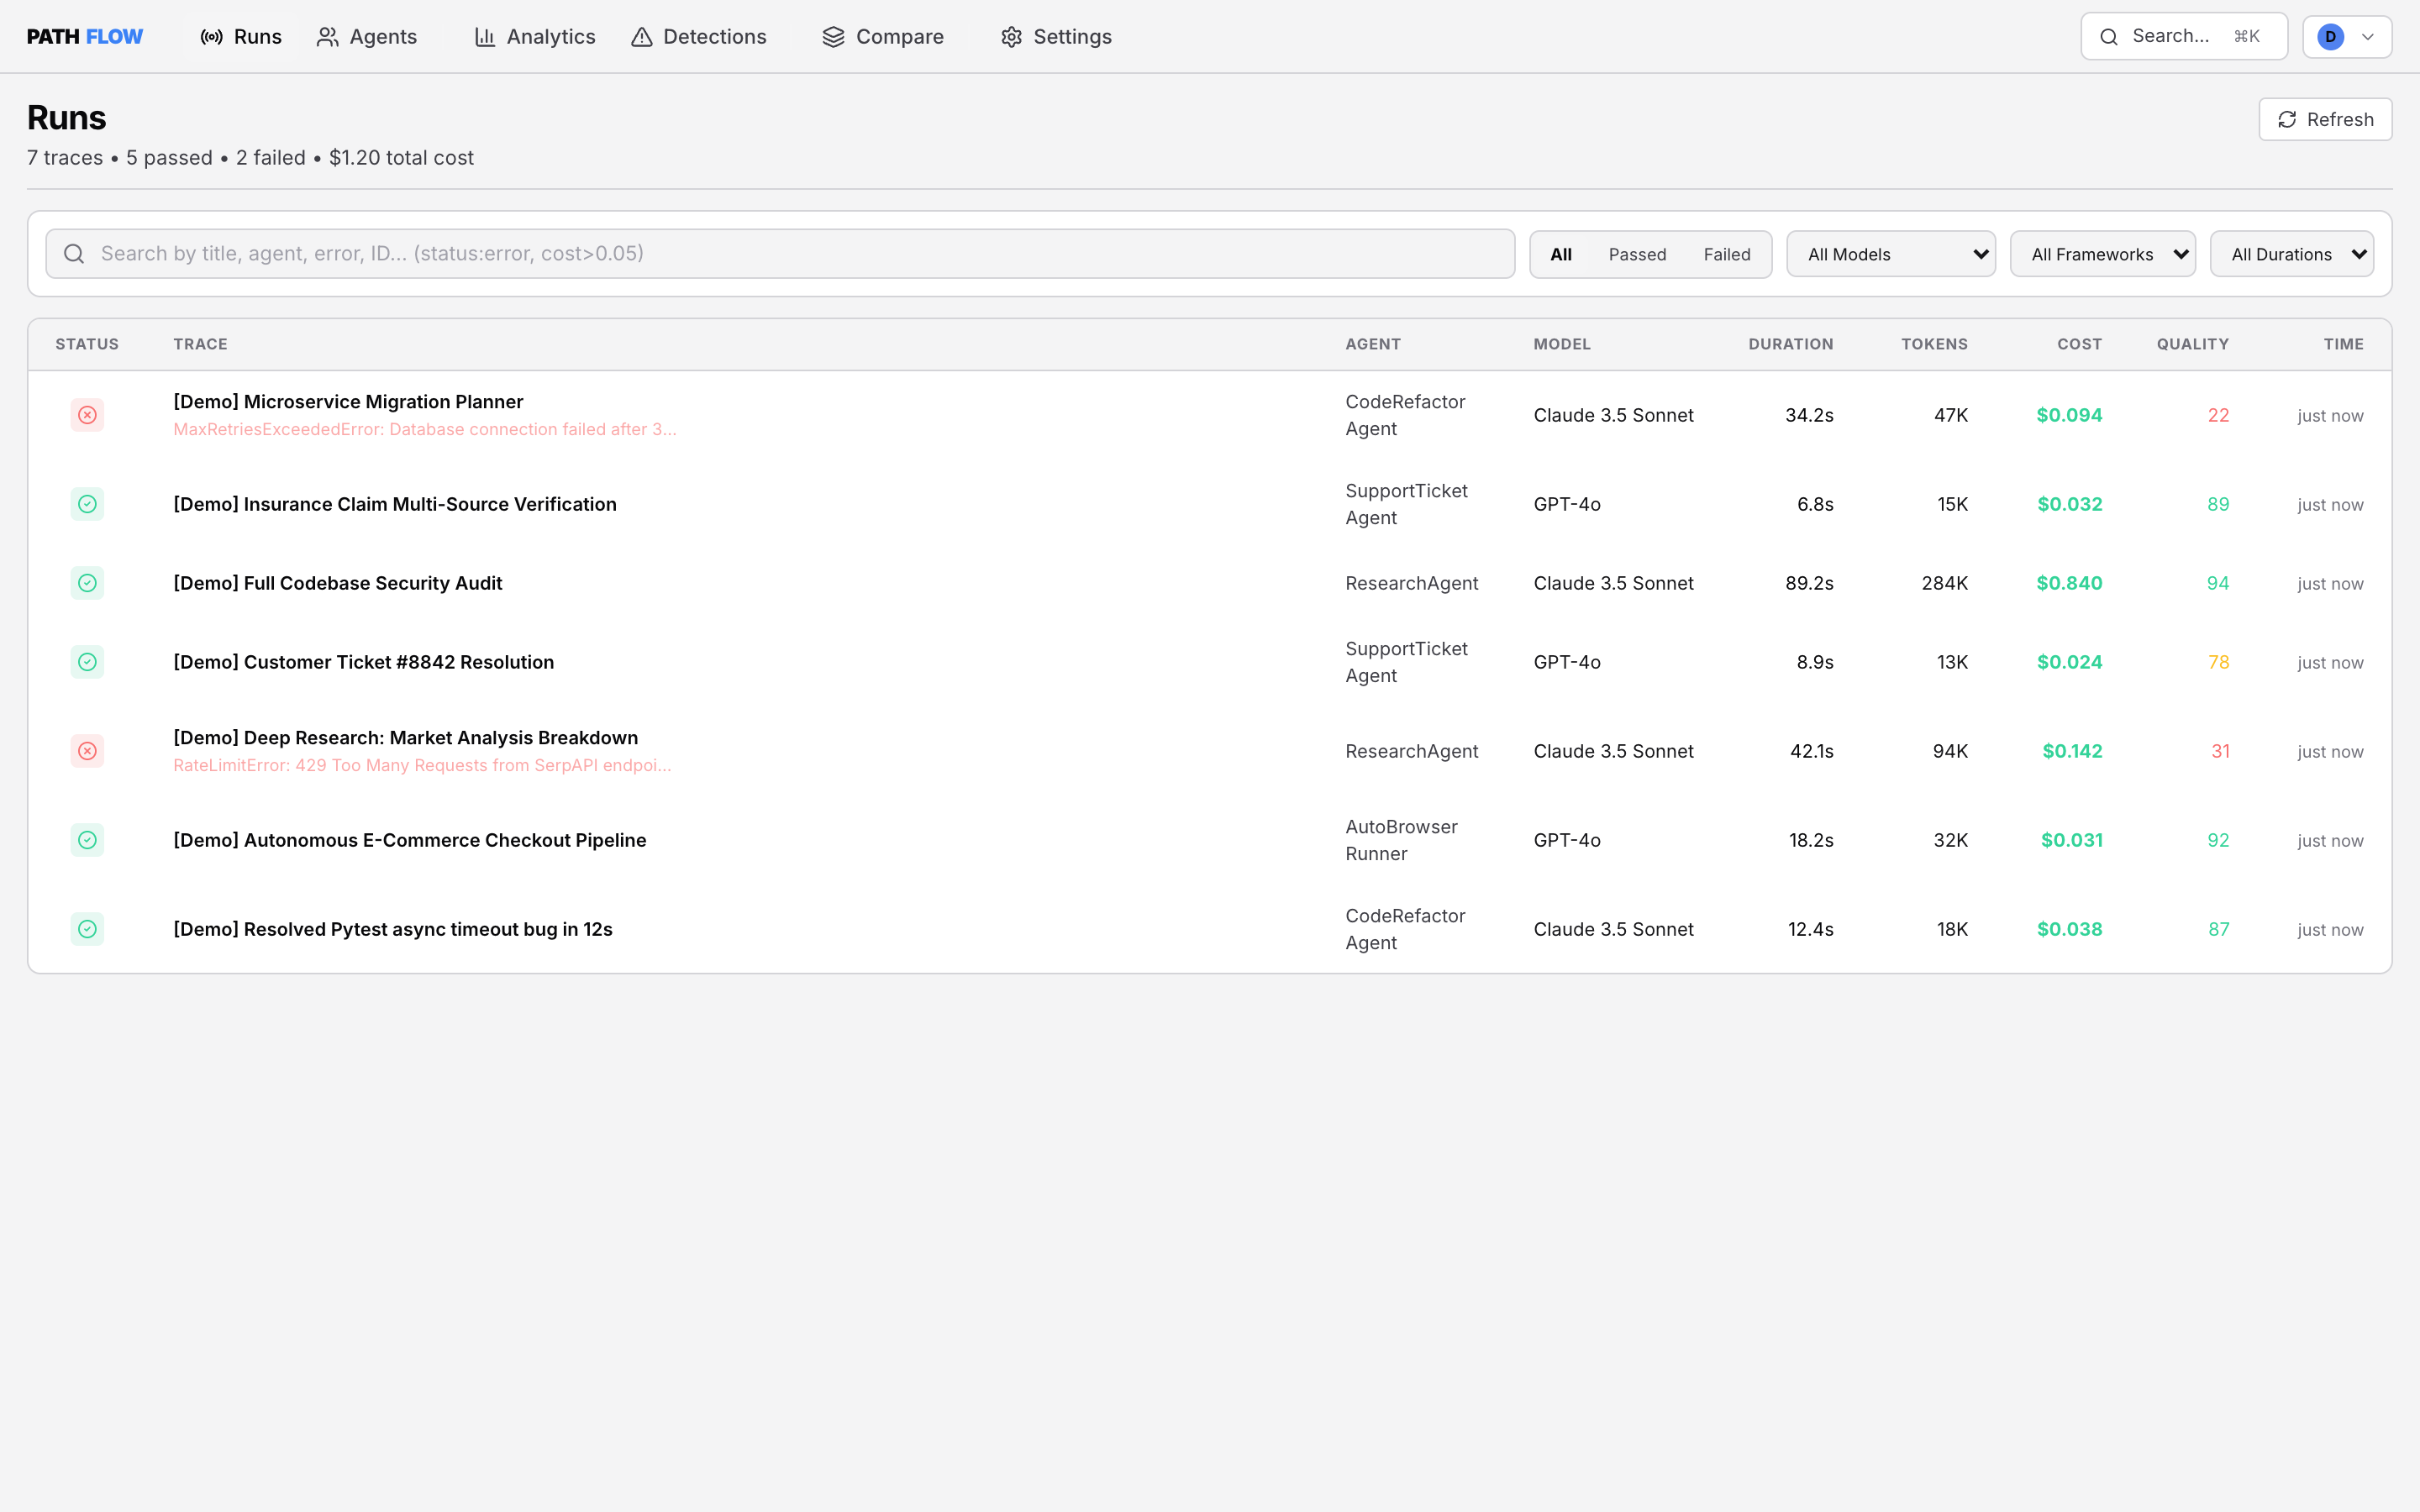The image size is (2420, 1512).
Task: Click the Settings gear icon
Action: tap(1011, 37)
